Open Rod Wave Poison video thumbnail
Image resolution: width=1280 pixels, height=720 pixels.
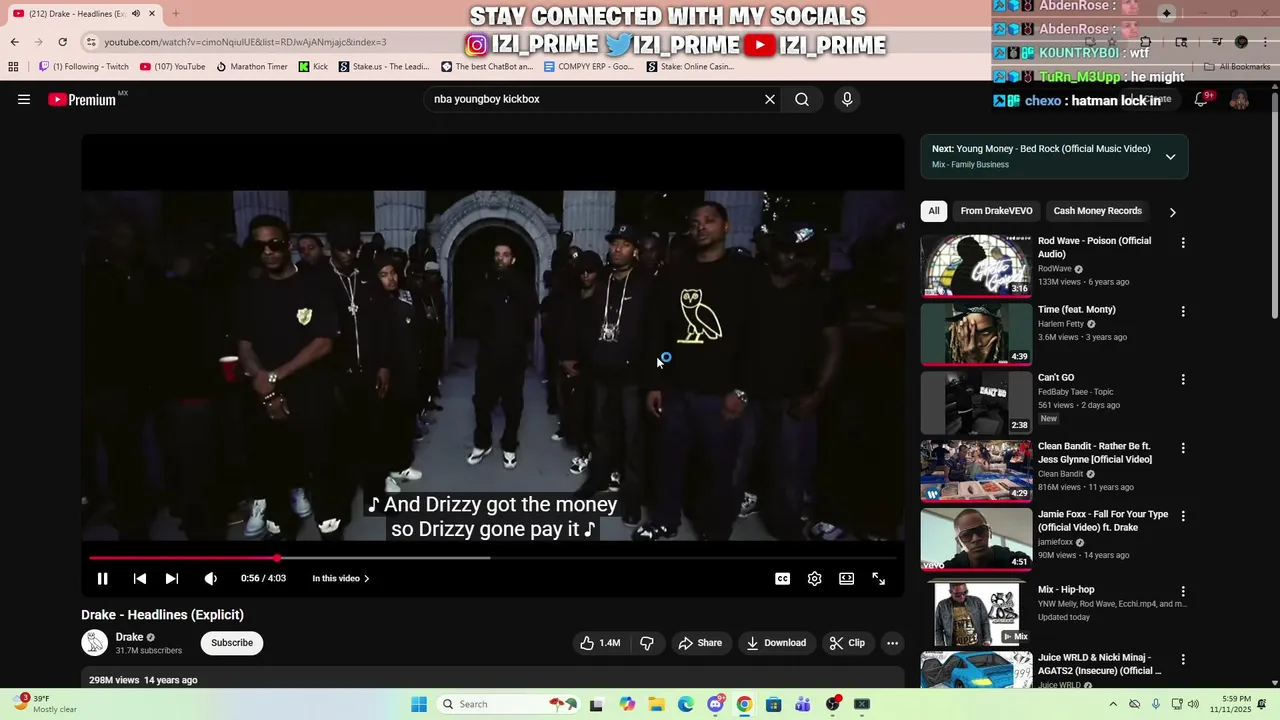(976, 265)
